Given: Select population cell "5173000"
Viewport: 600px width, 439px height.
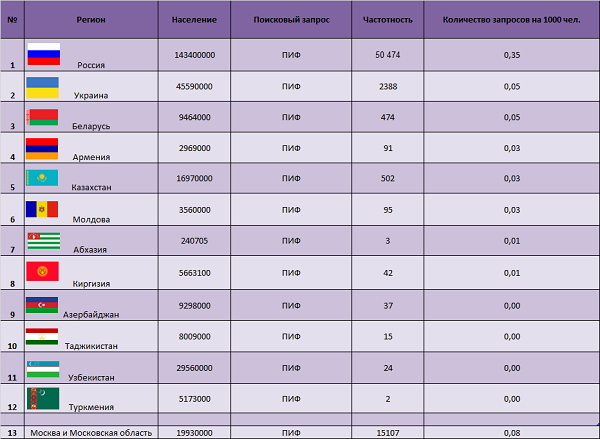Looking at the screenshot, I should [x=194, y=399].
